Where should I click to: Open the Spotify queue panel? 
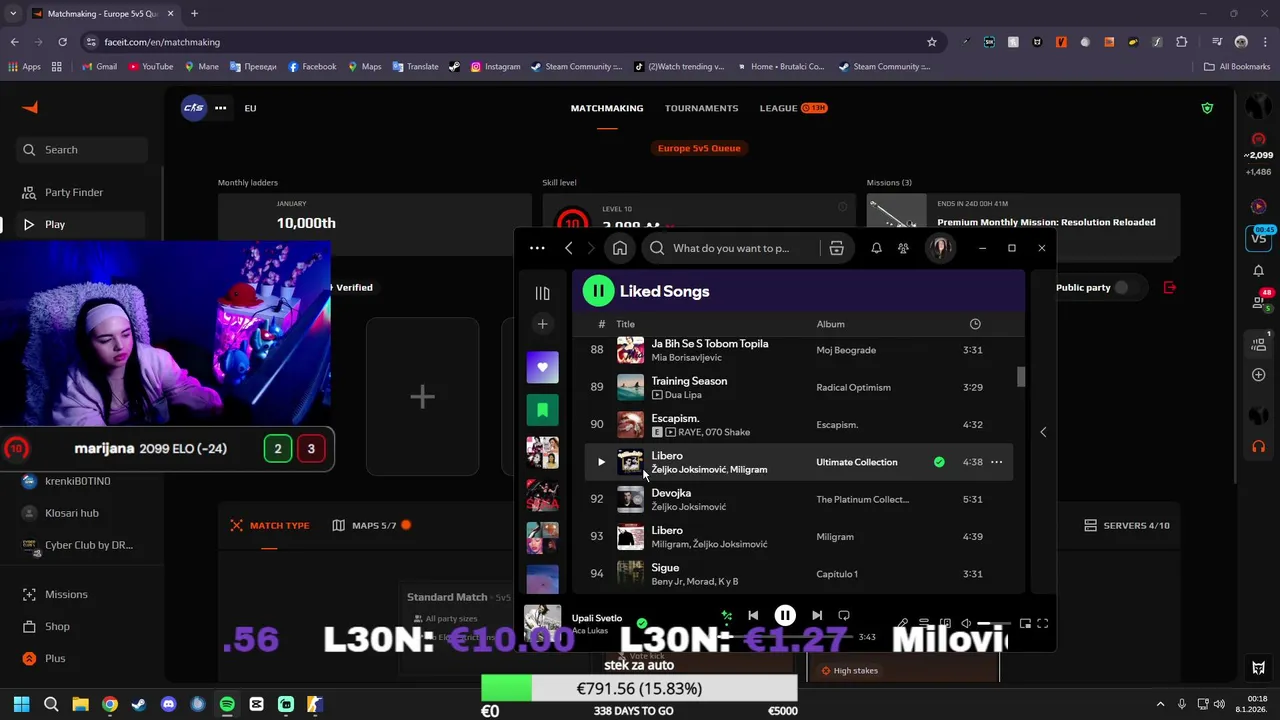(924, 623)
